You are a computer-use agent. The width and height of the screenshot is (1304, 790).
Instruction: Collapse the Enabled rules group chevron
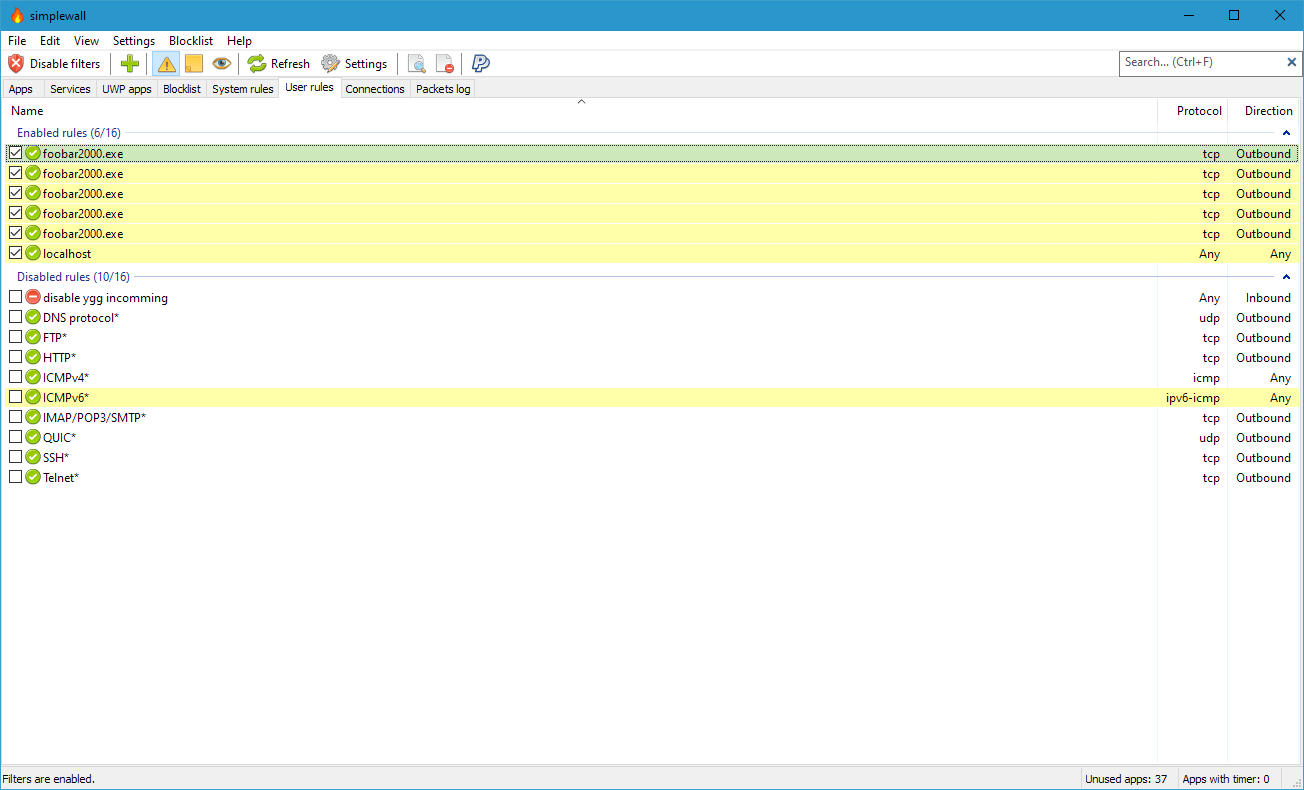(1286, 132)
